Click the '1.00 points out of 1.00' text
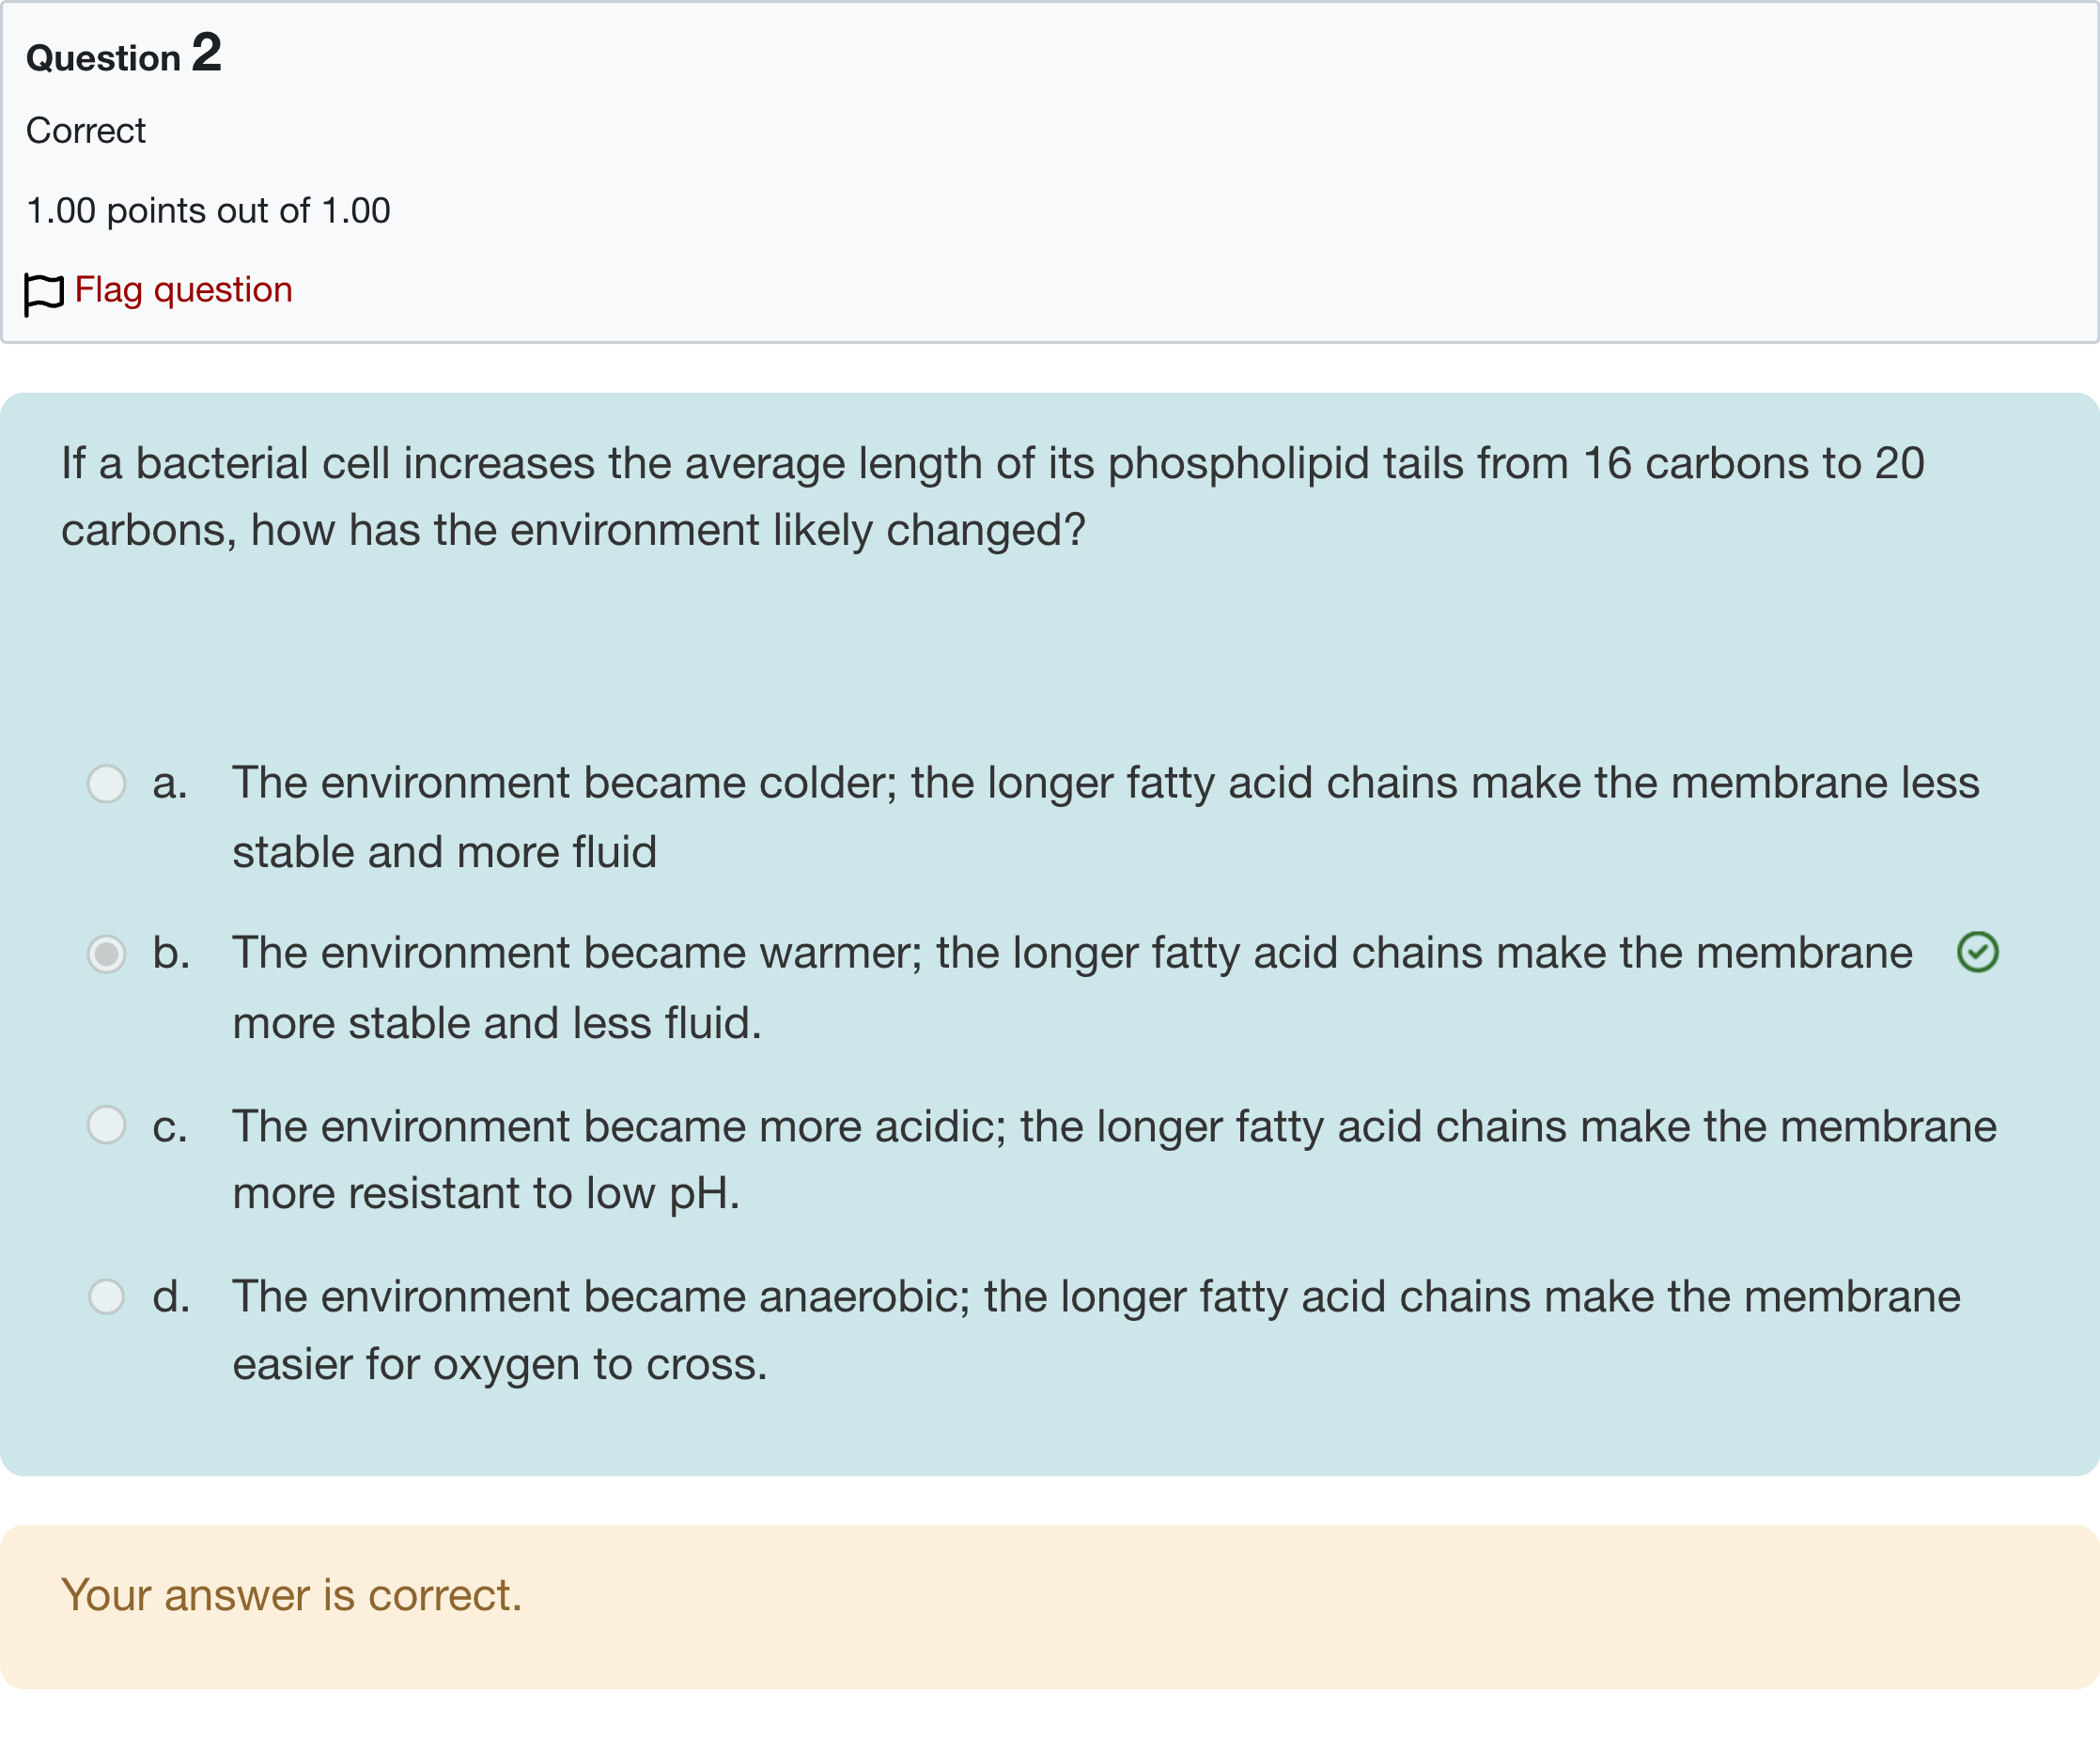 pos(208,211)
